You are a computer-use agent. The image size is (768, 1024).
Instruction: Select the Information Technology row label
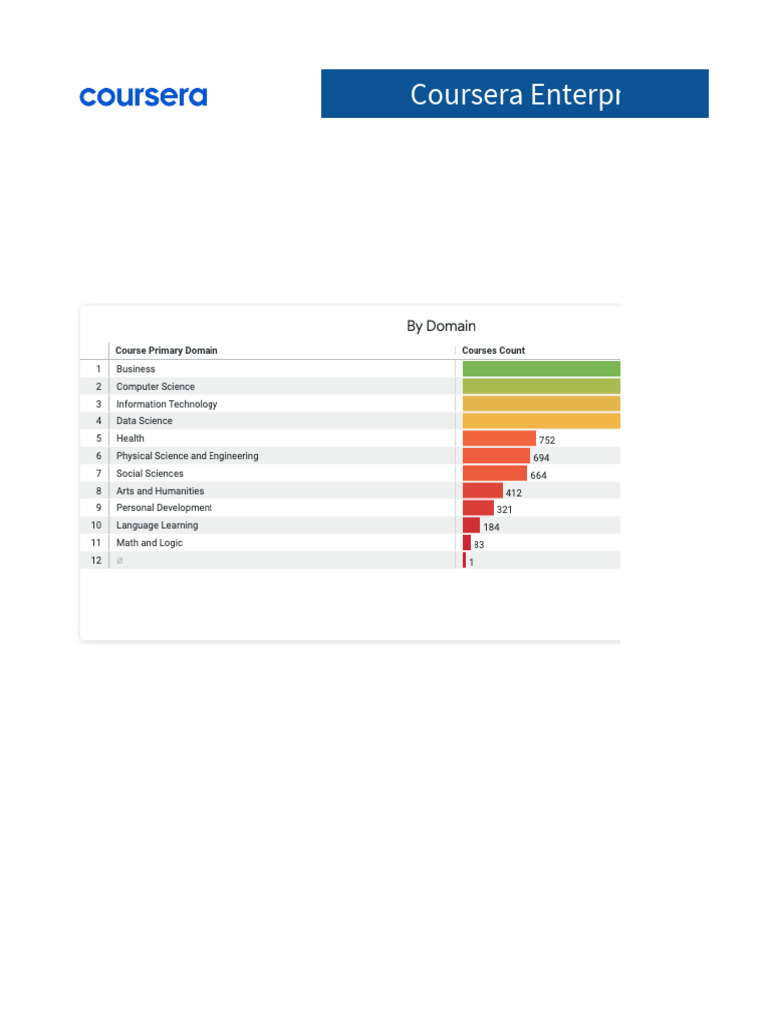[166, 404]
